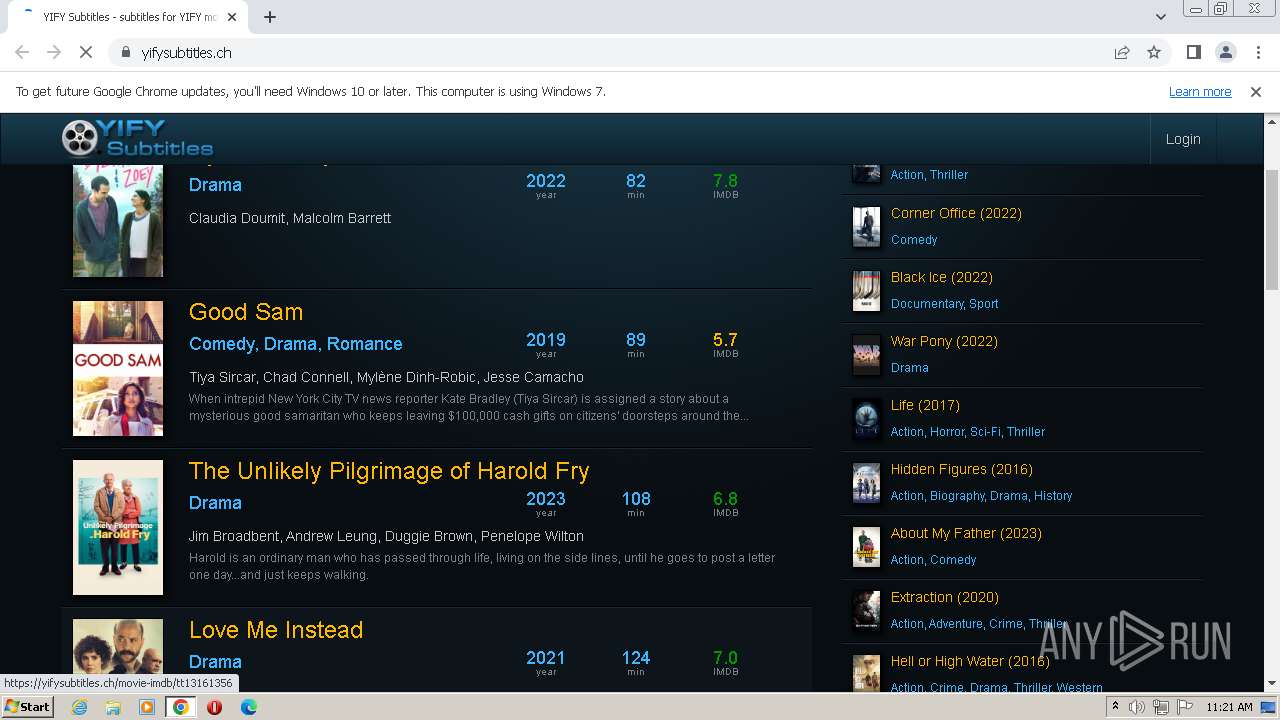Stop loading the page
The height and width of the screenshot is (720, 1280).
[86, 52]
